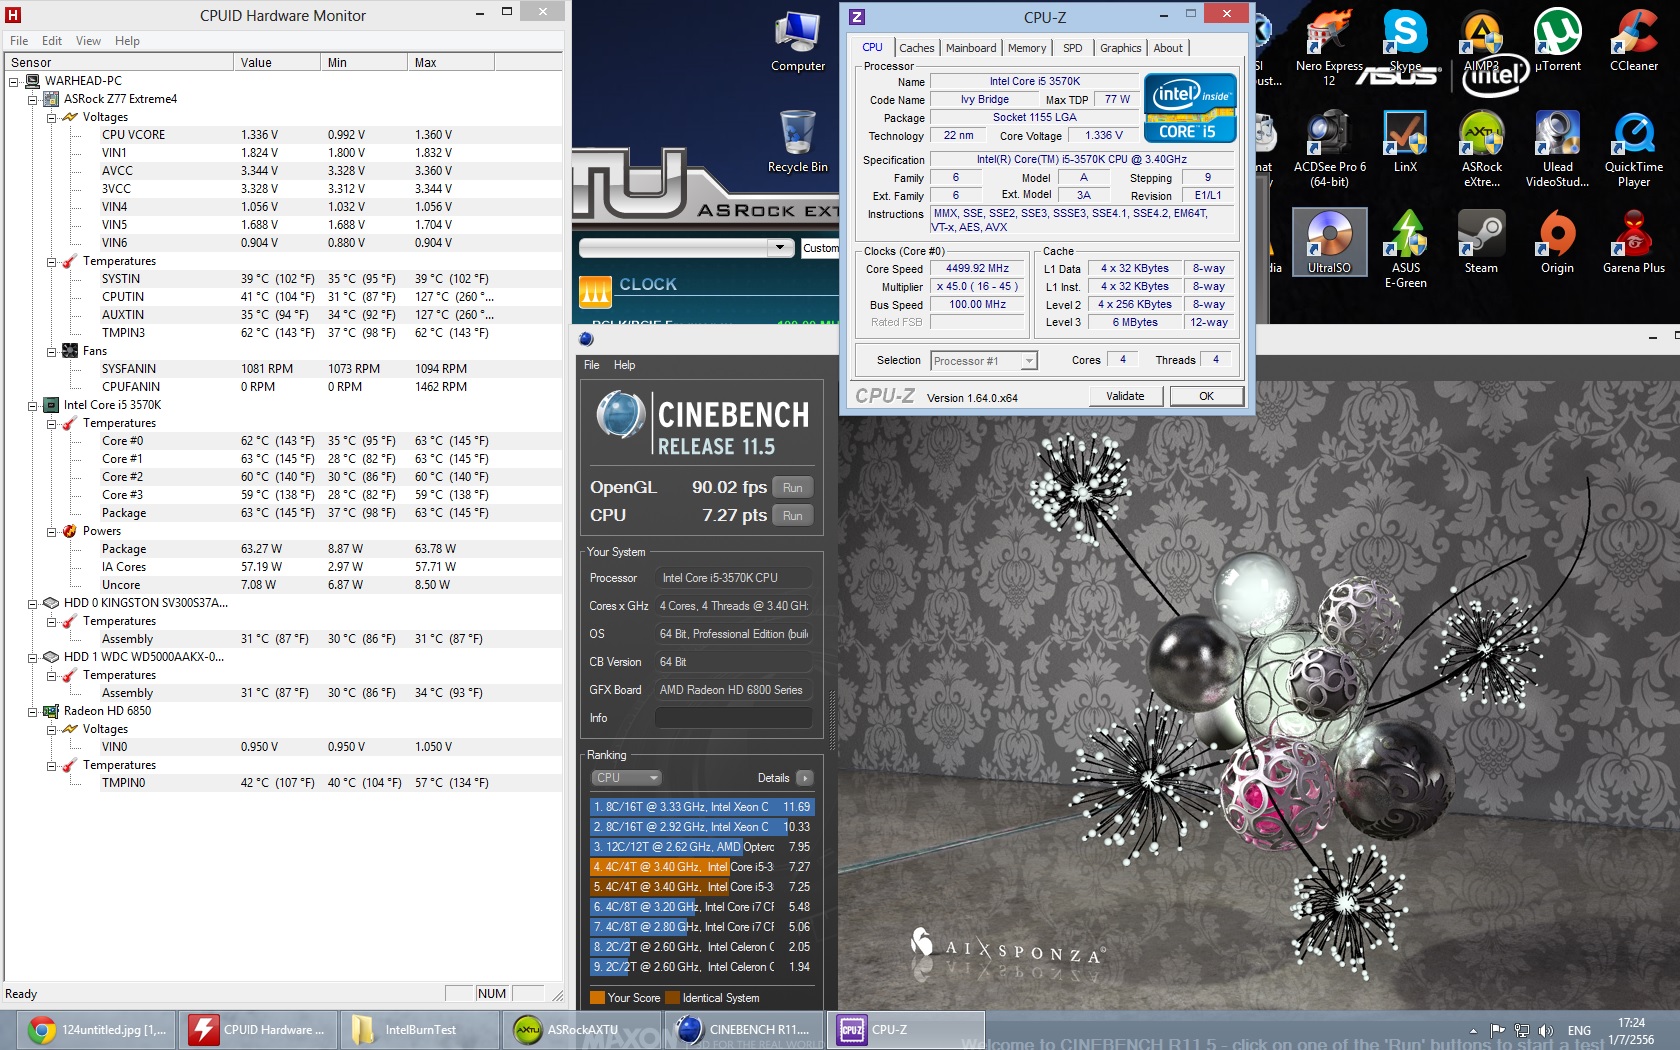
Task: Open the Ranking CPU dropdown in Cinebench
Action: (x=627, y=778)
